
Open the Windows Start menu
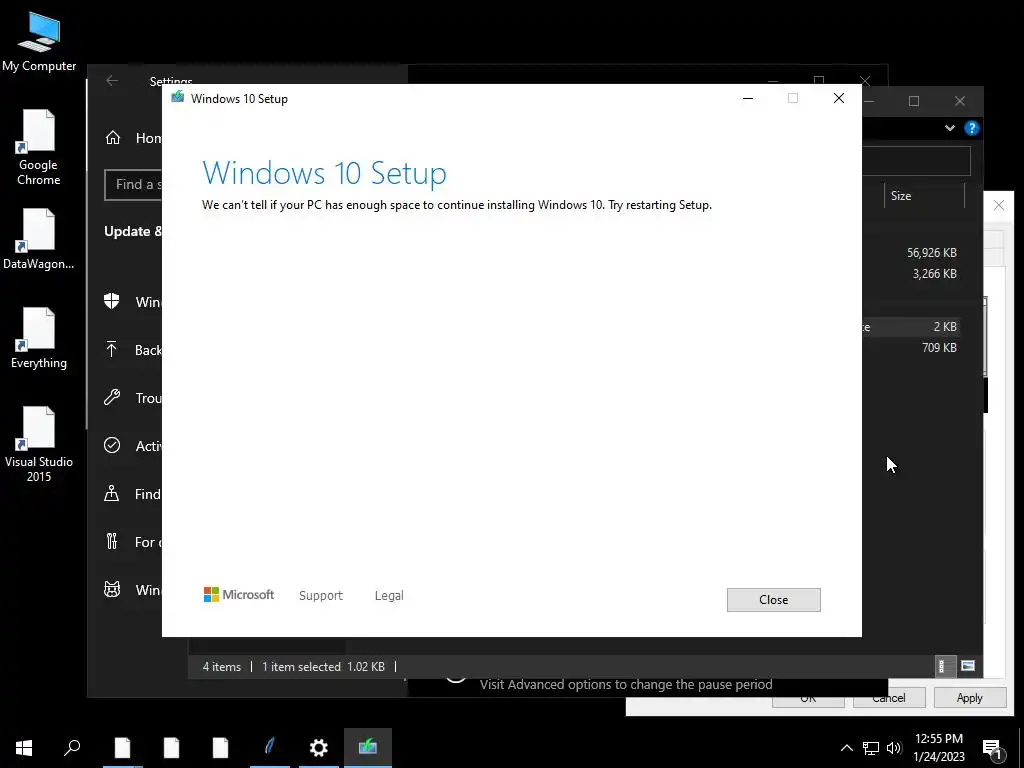point(24,748)
